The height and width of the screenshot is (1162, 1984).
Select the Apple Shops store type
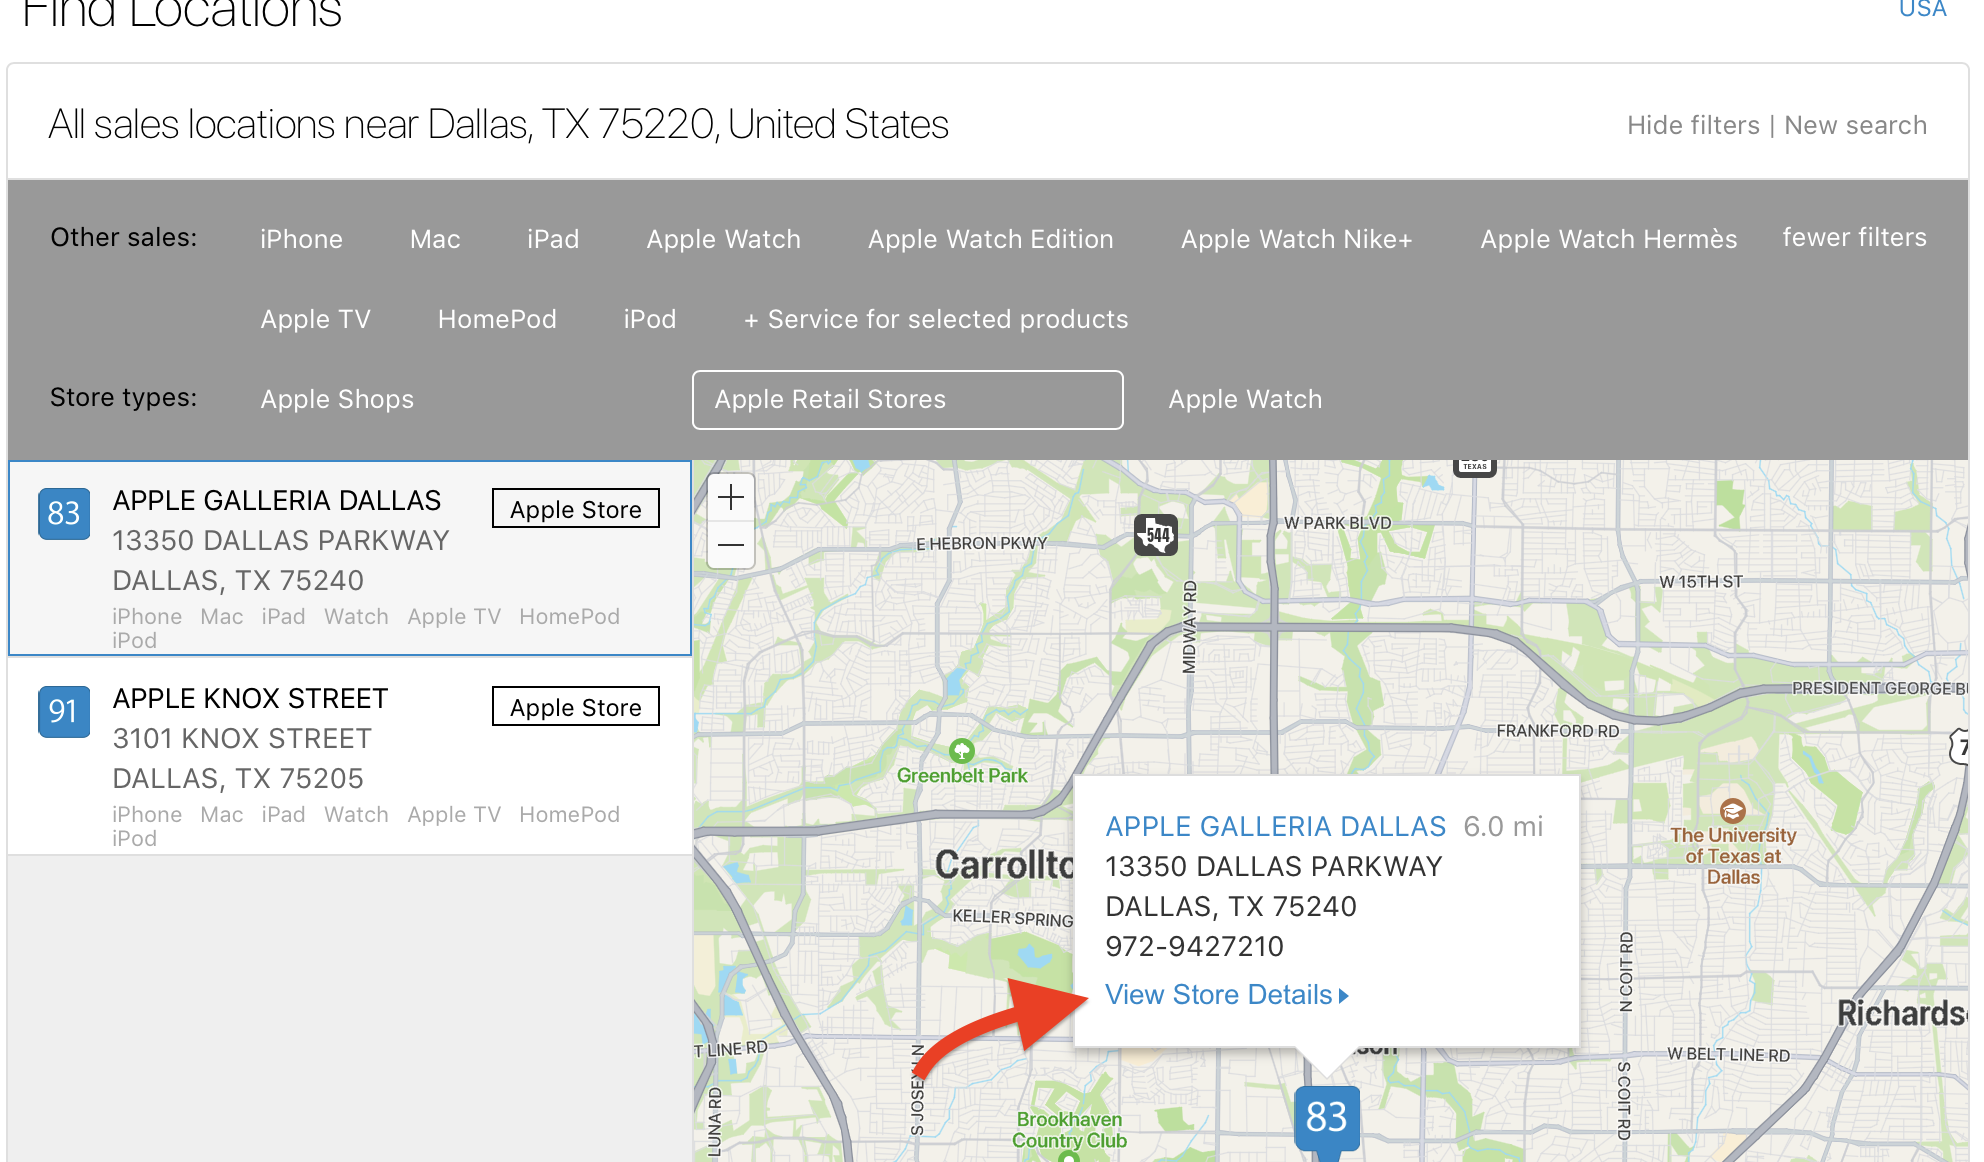337,399
